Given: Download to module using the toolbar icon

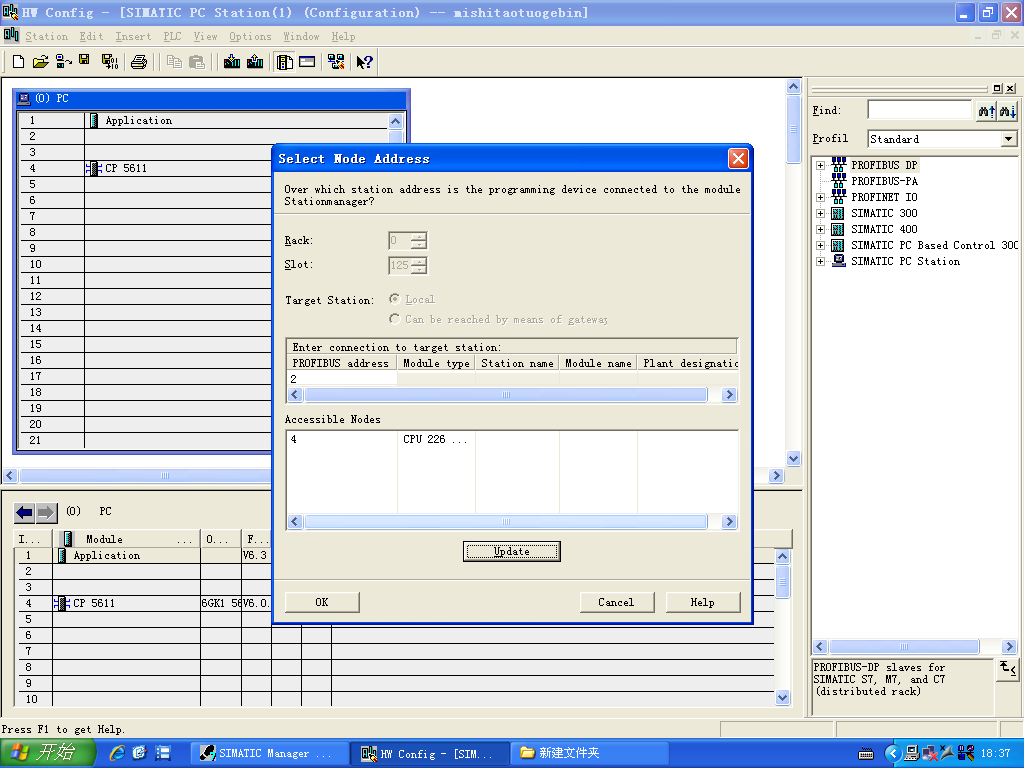Looking at the screenshot, I should (232, 62).
